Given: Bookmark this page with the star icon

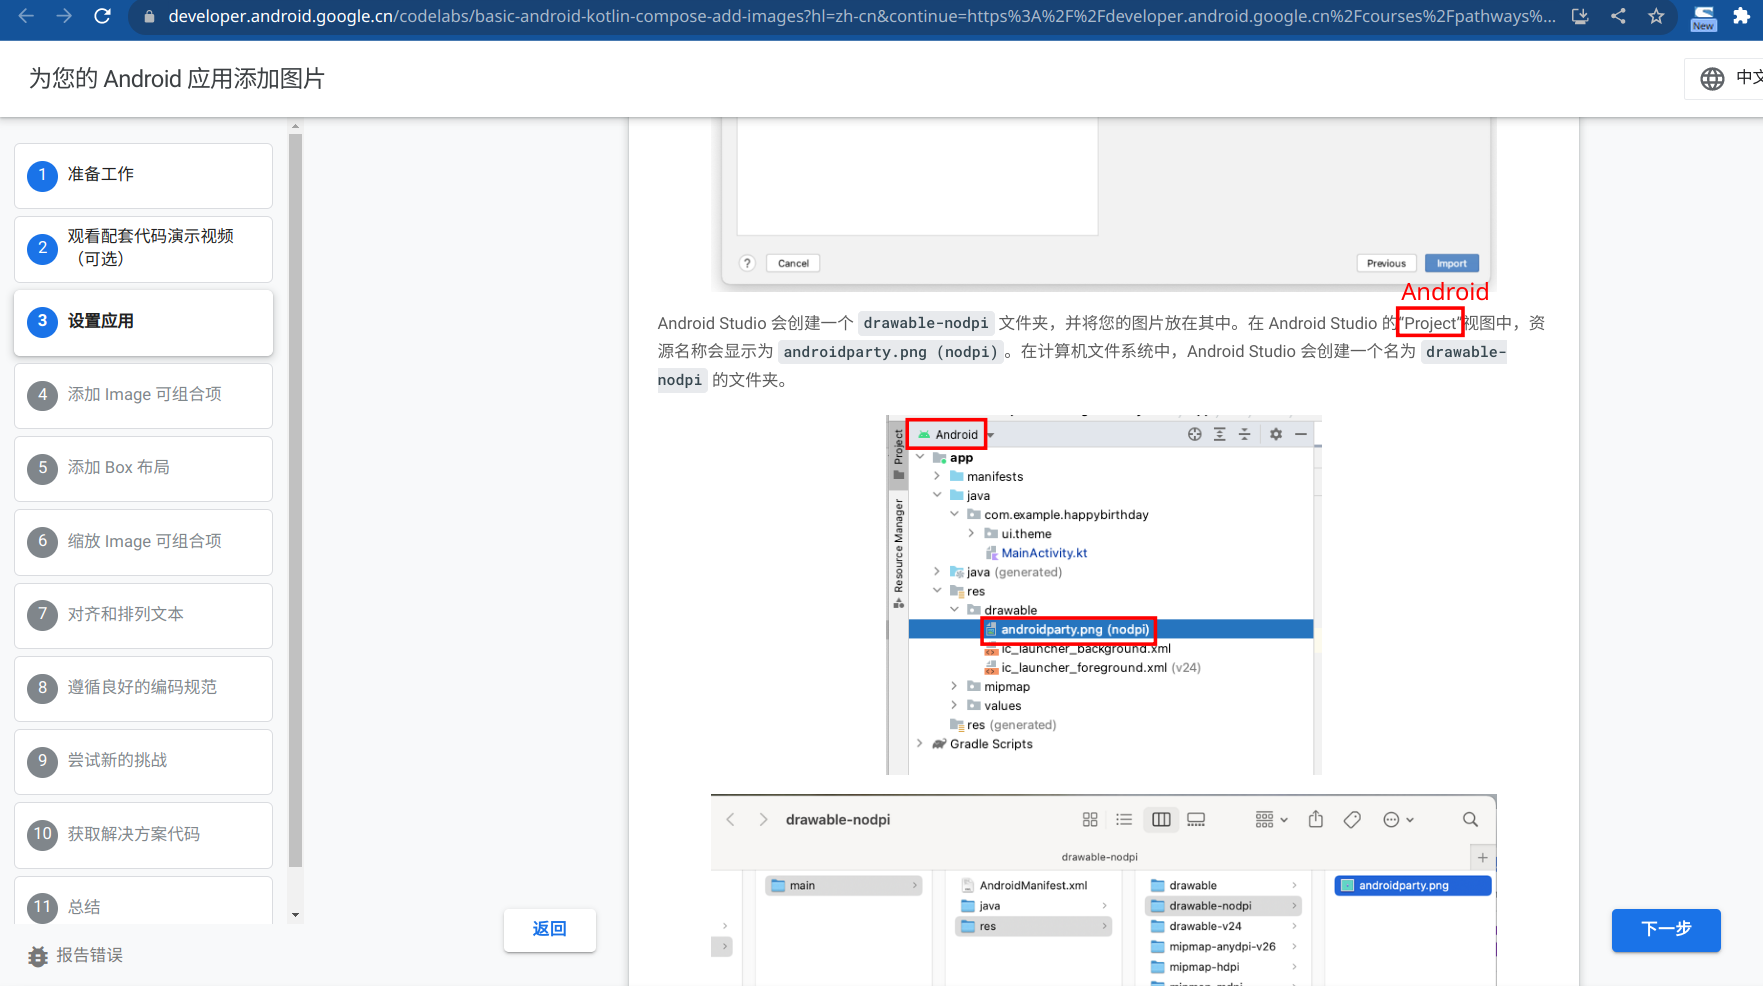Looking at the screenshot, I should [1656, 16].
